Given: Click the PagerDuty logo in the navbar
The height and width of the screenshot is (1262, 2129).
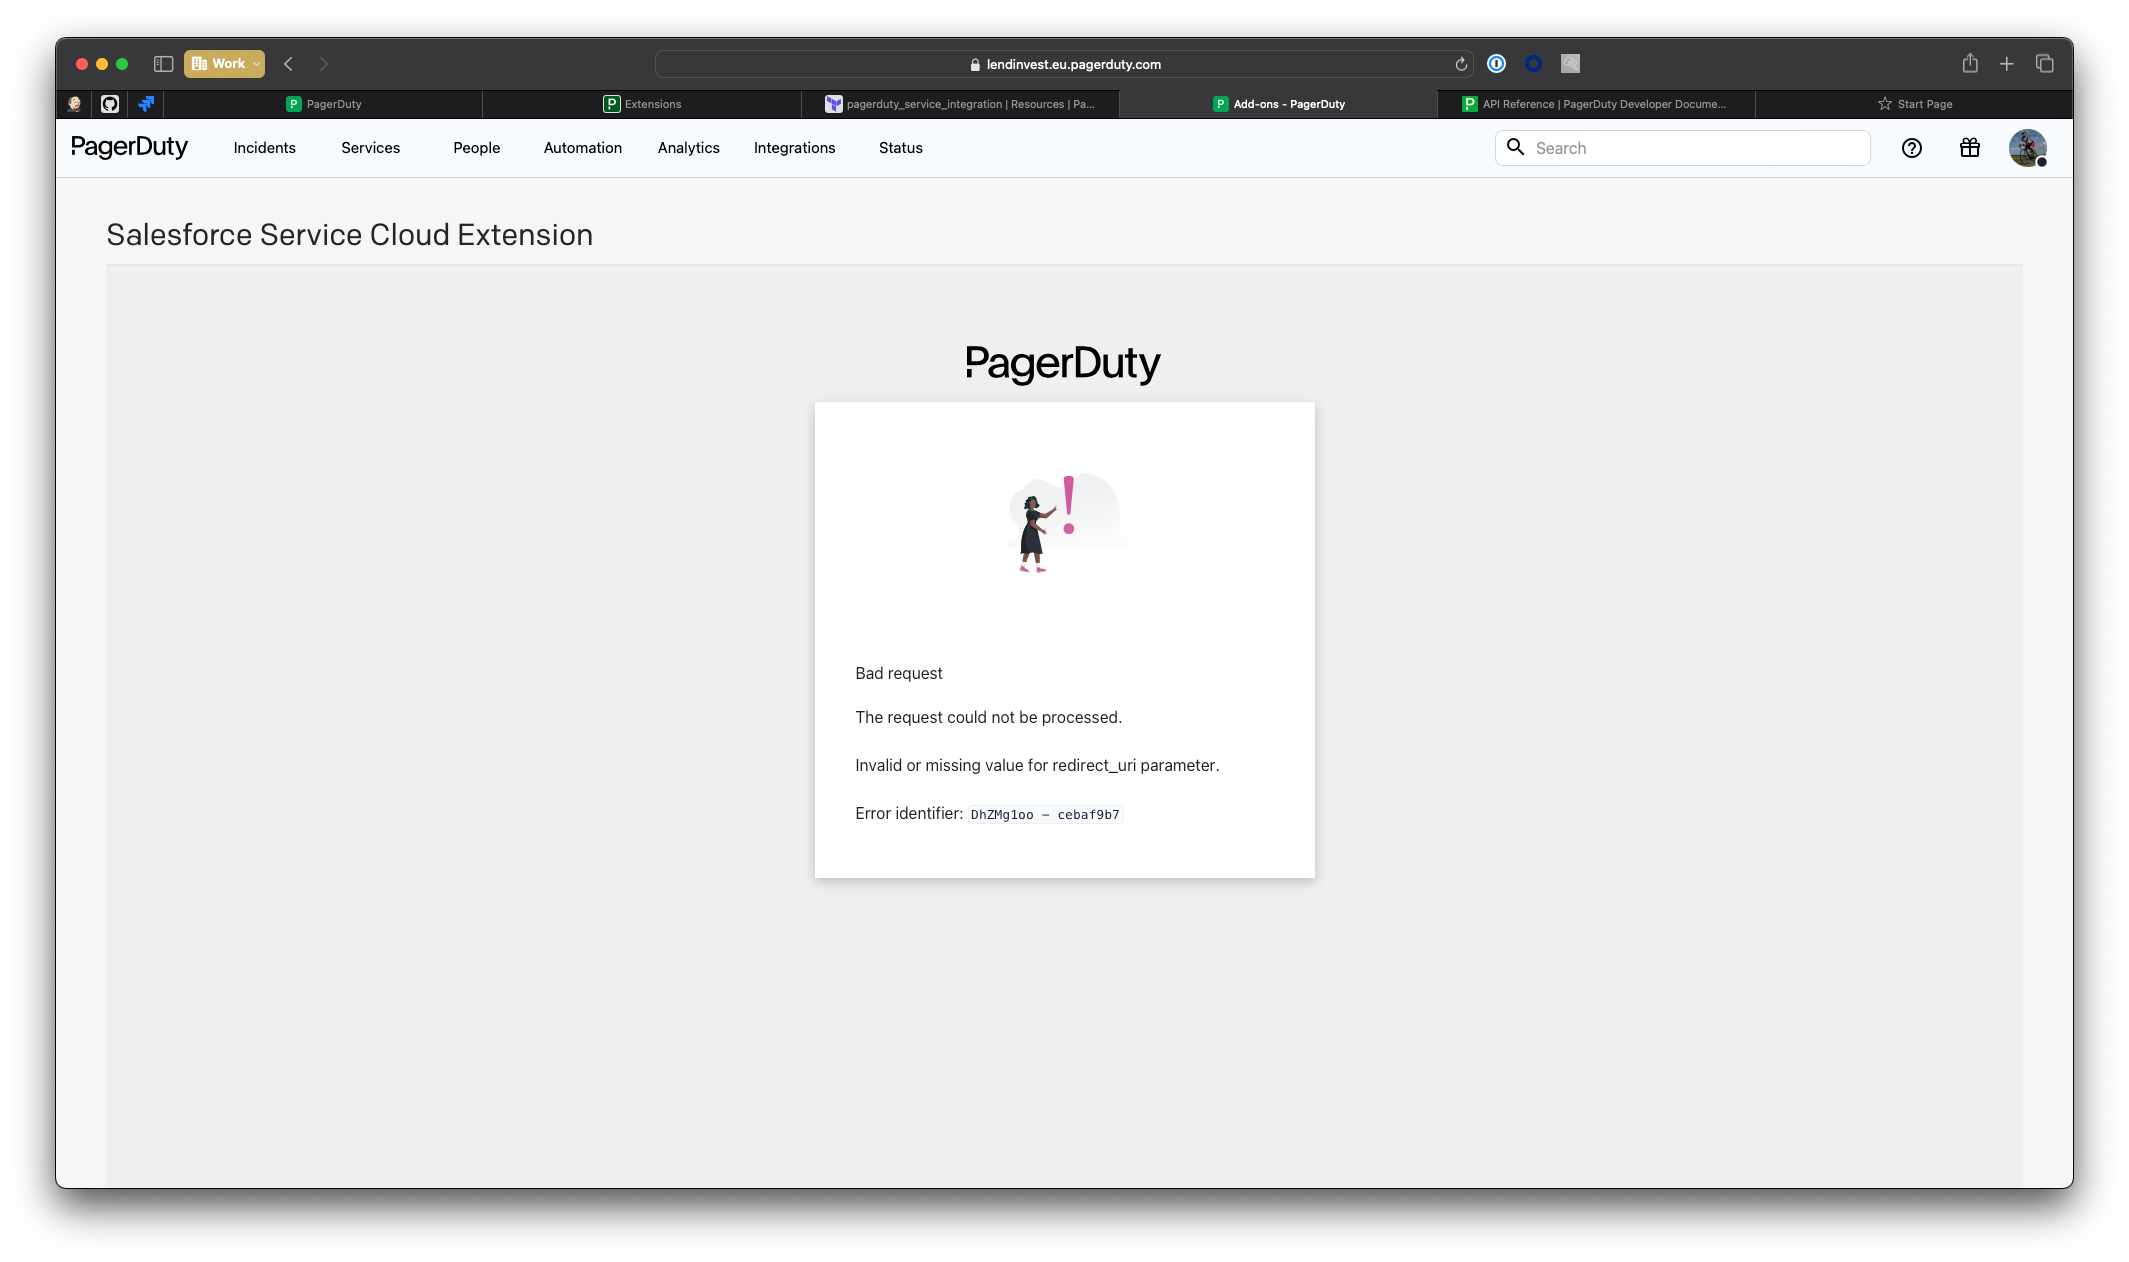Looking at the screenshot, I should coord(129,147).
